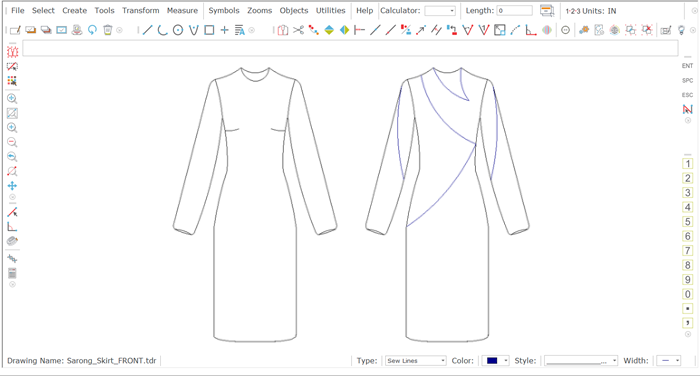Screen dimensions: 700x376
Task: Click the light bulb hint icon
Action: pyautogui.click(x=681, y=30)
